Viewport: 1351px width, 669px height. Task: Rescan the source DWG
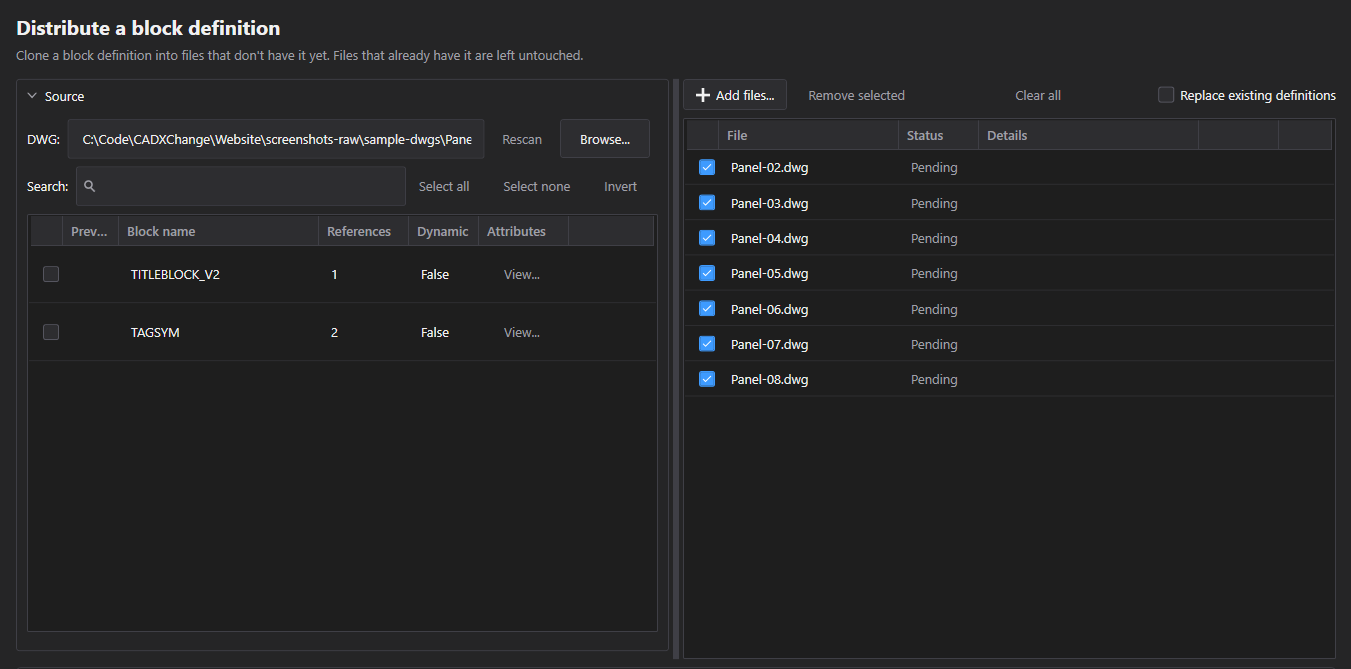(522, 139)
